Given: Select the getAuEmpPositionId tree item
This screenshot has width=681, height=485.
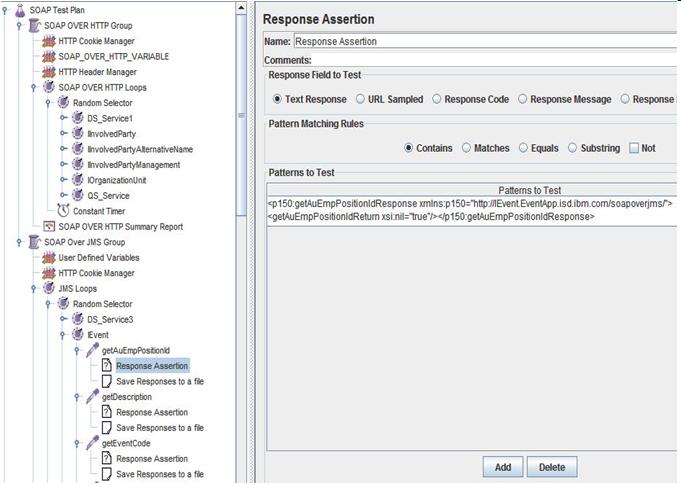Looking at the screenshot, I should pyautogui.click(x=136, y=350).
